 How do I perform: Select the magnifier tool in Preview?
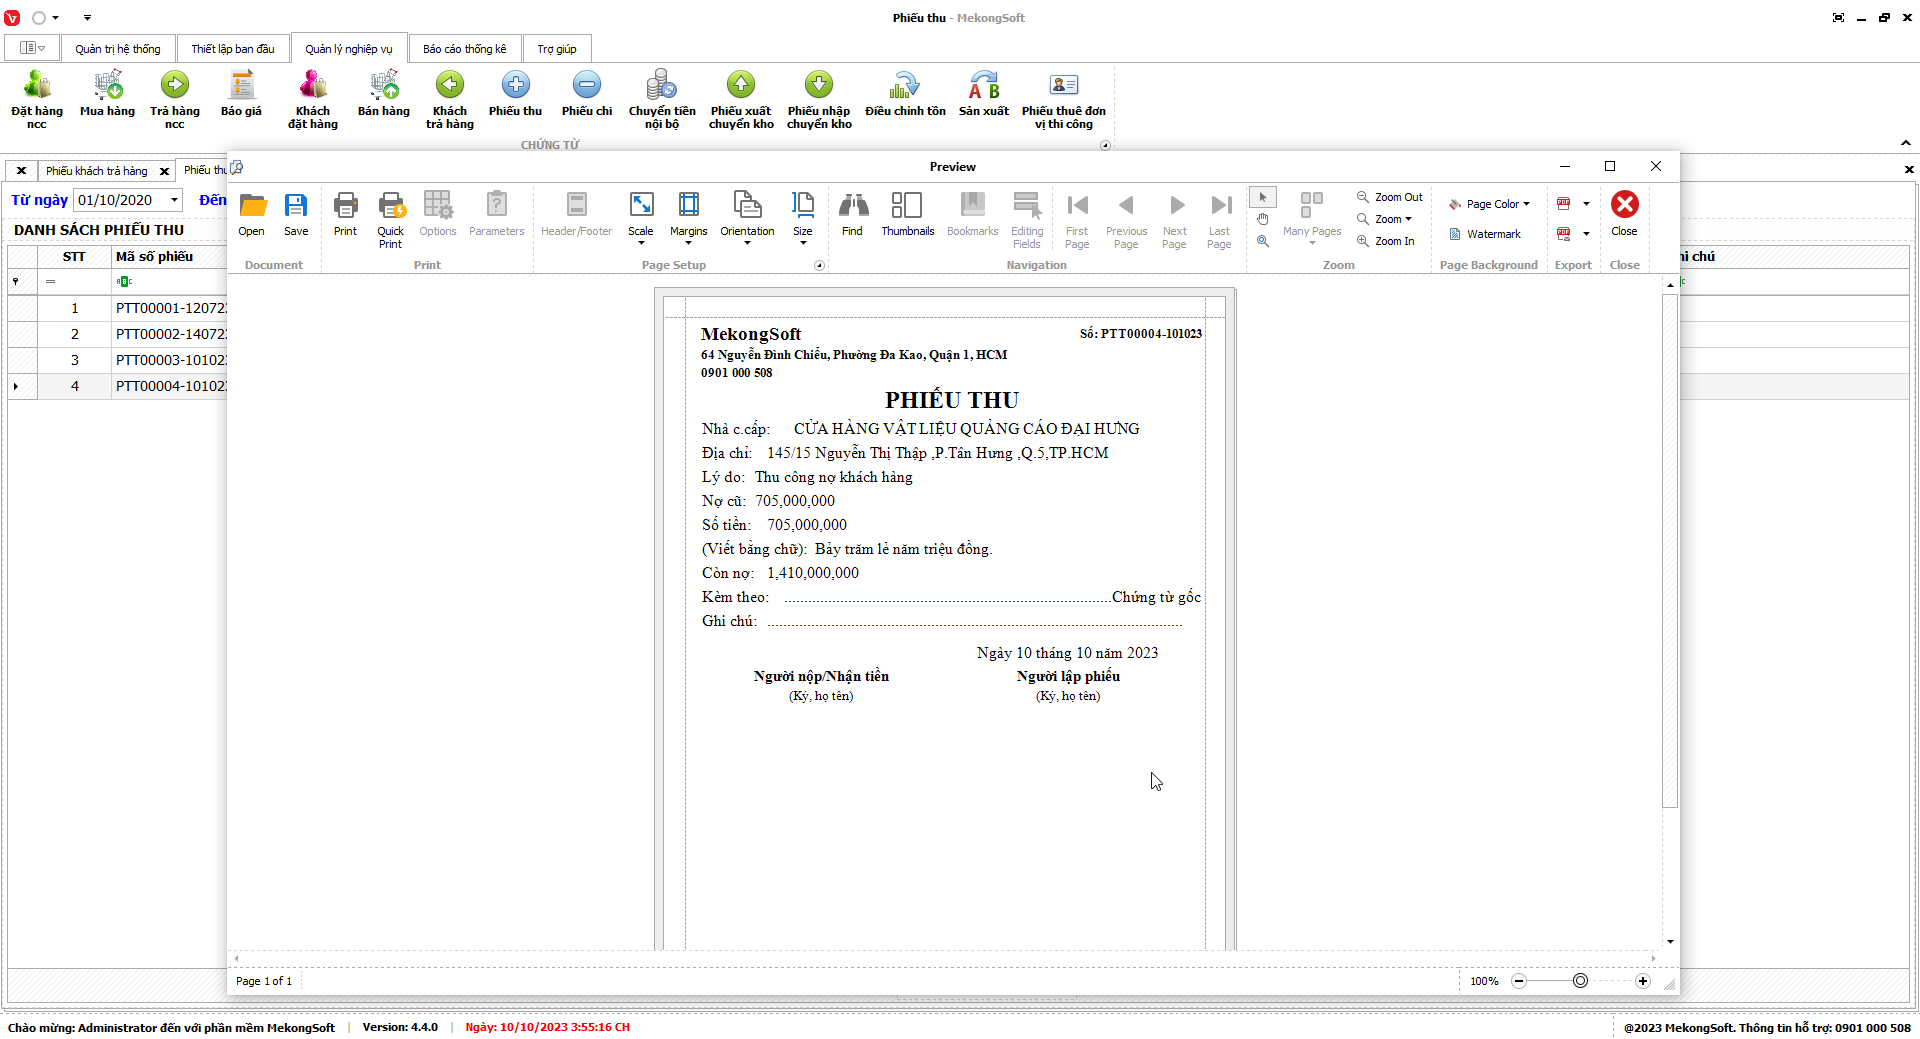coord(1263,241)
